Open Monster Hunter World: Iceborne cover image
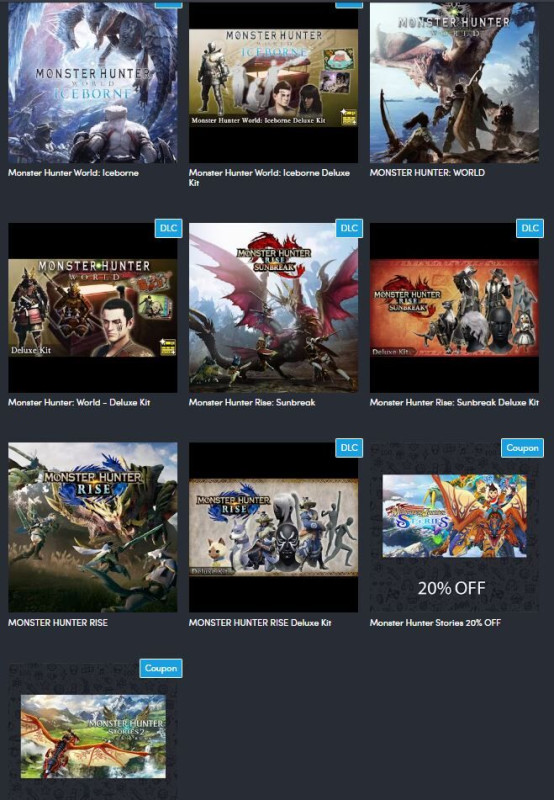 tap(93, 82)
